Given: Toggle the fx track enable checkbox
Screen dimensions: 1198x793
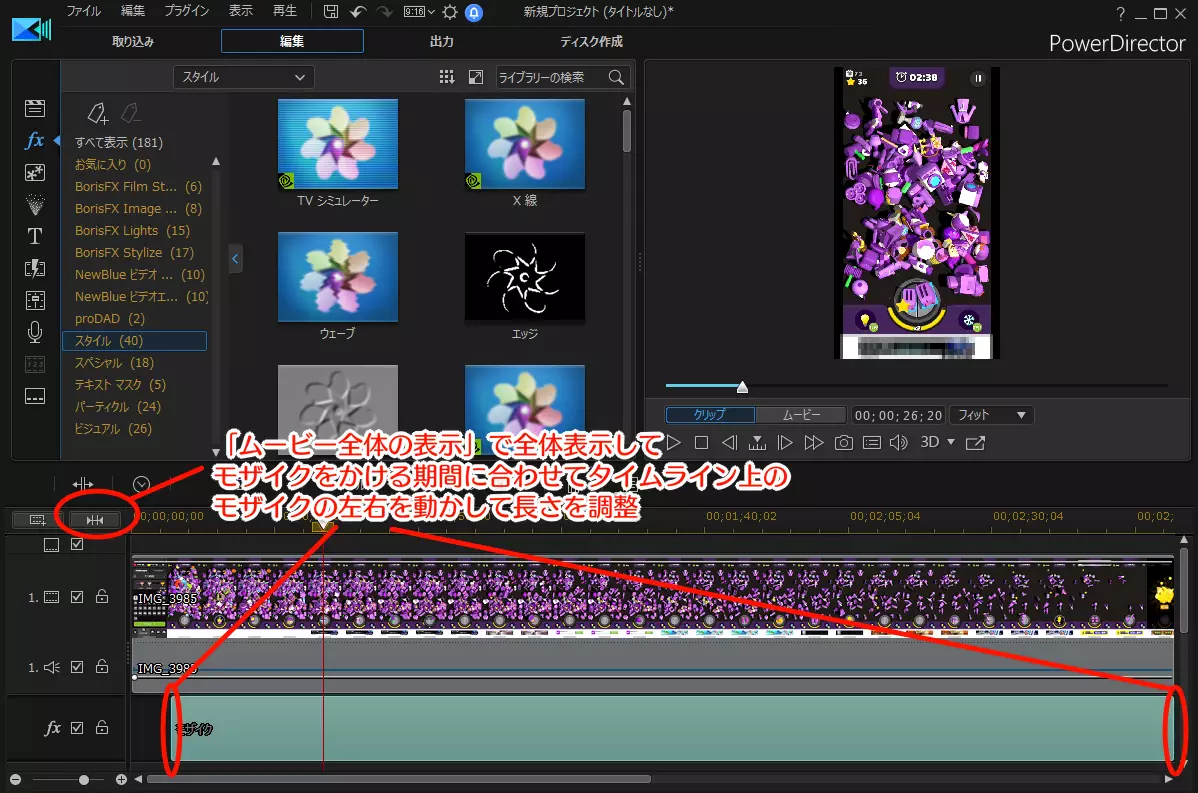Looking at the screenshot, I should click(x=77, y=728).
